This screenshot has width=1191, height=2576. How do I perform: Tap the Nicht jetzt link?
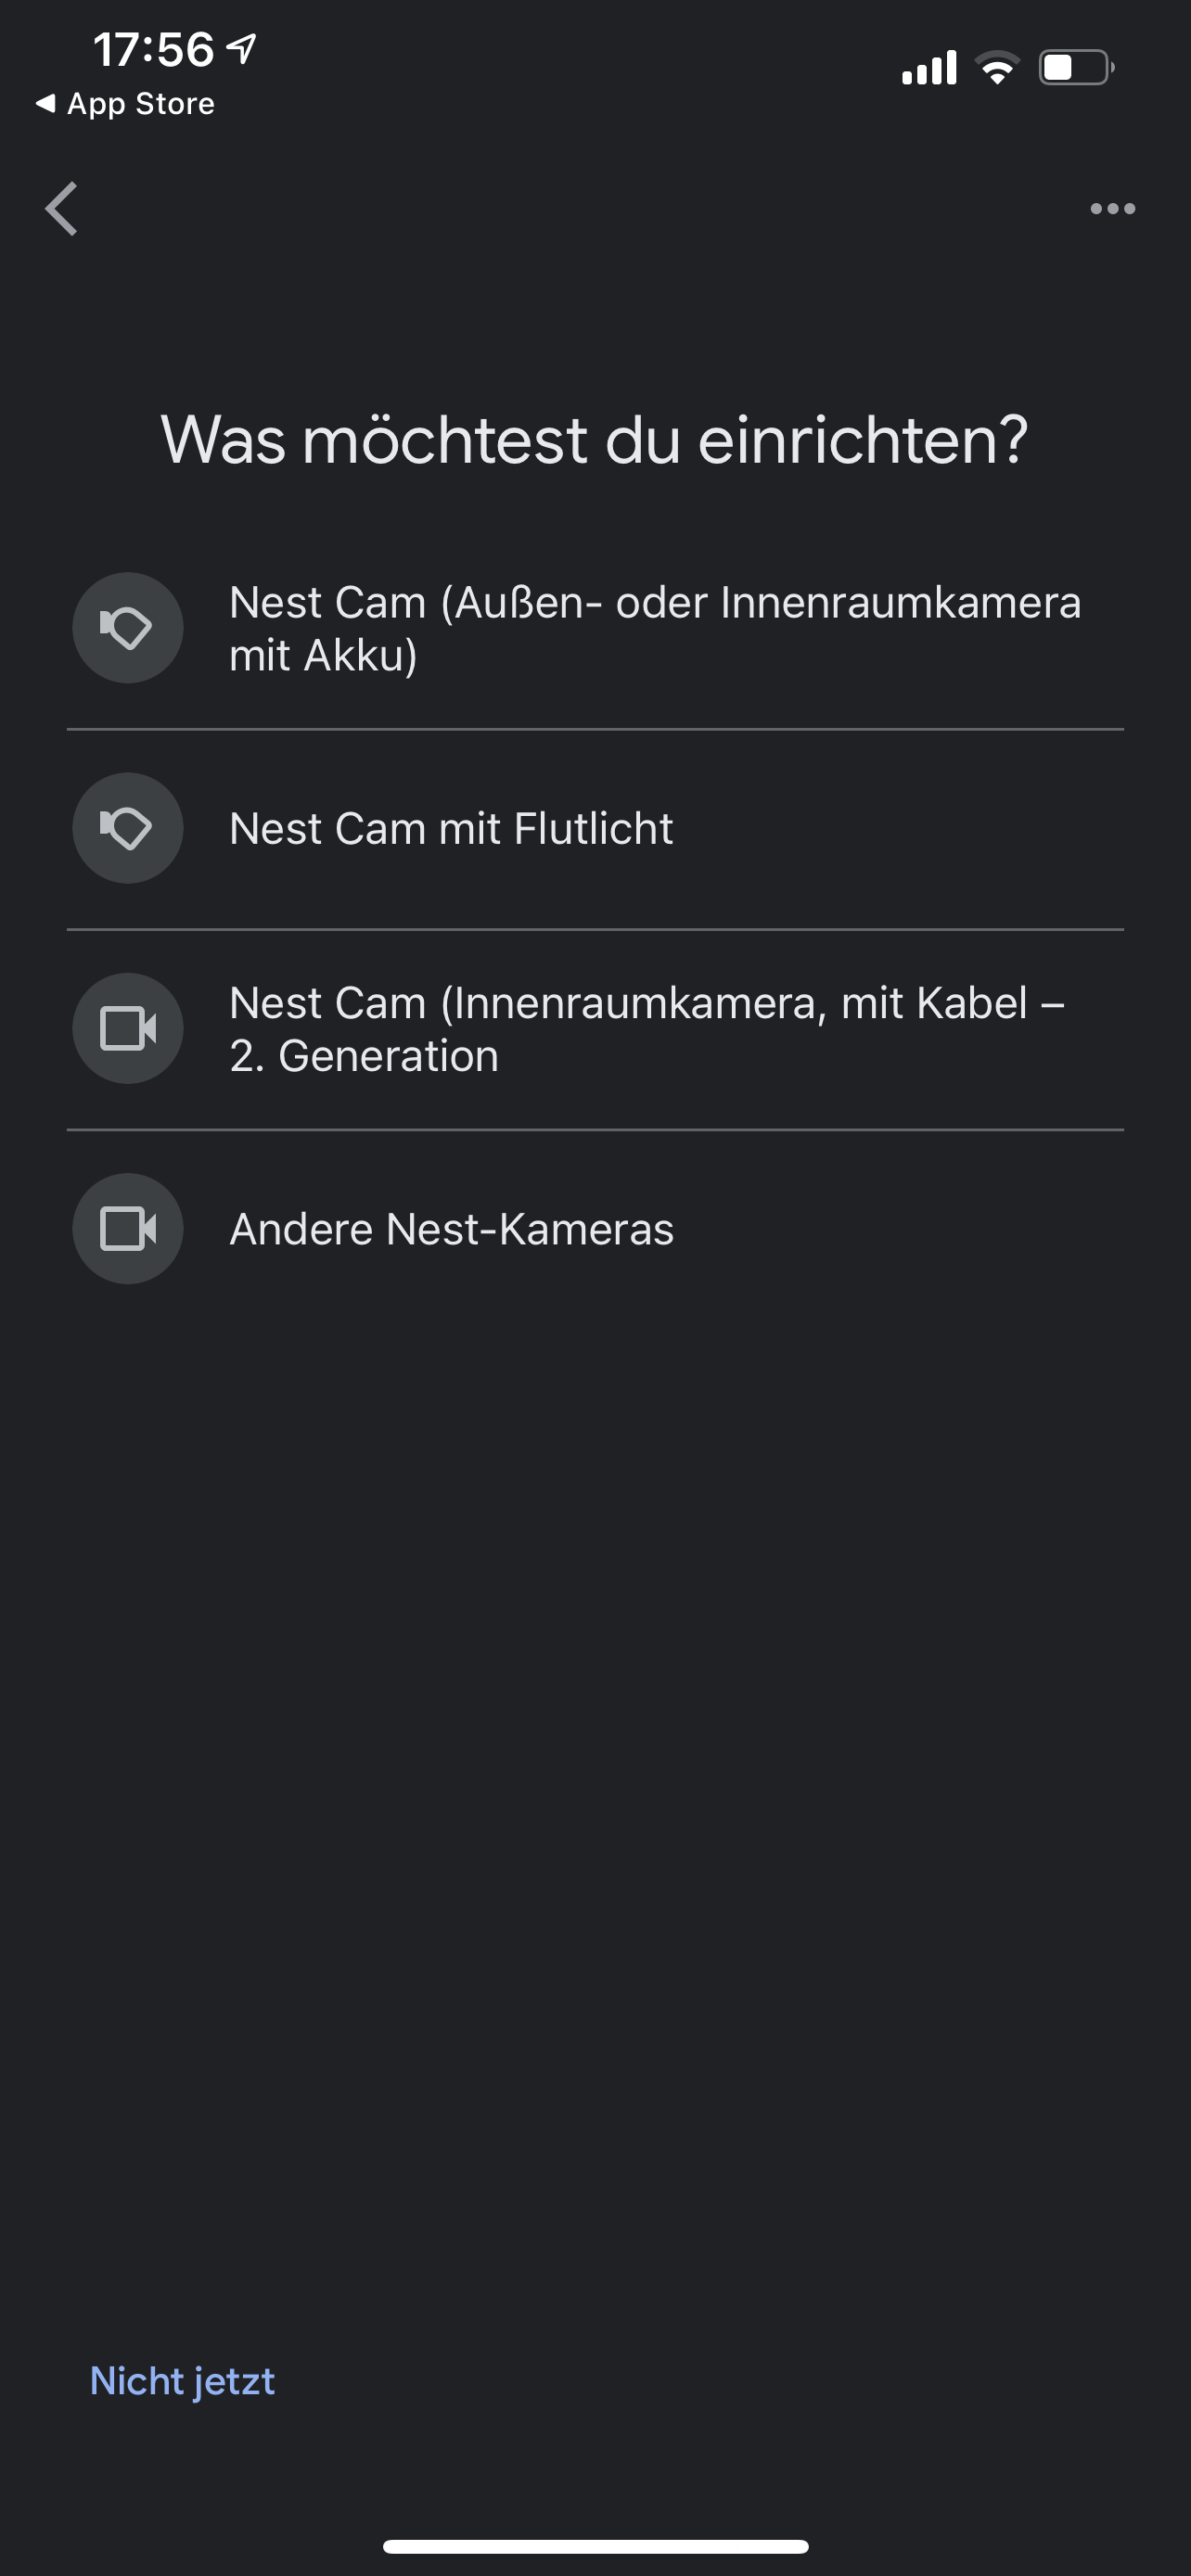(182, 2380)
